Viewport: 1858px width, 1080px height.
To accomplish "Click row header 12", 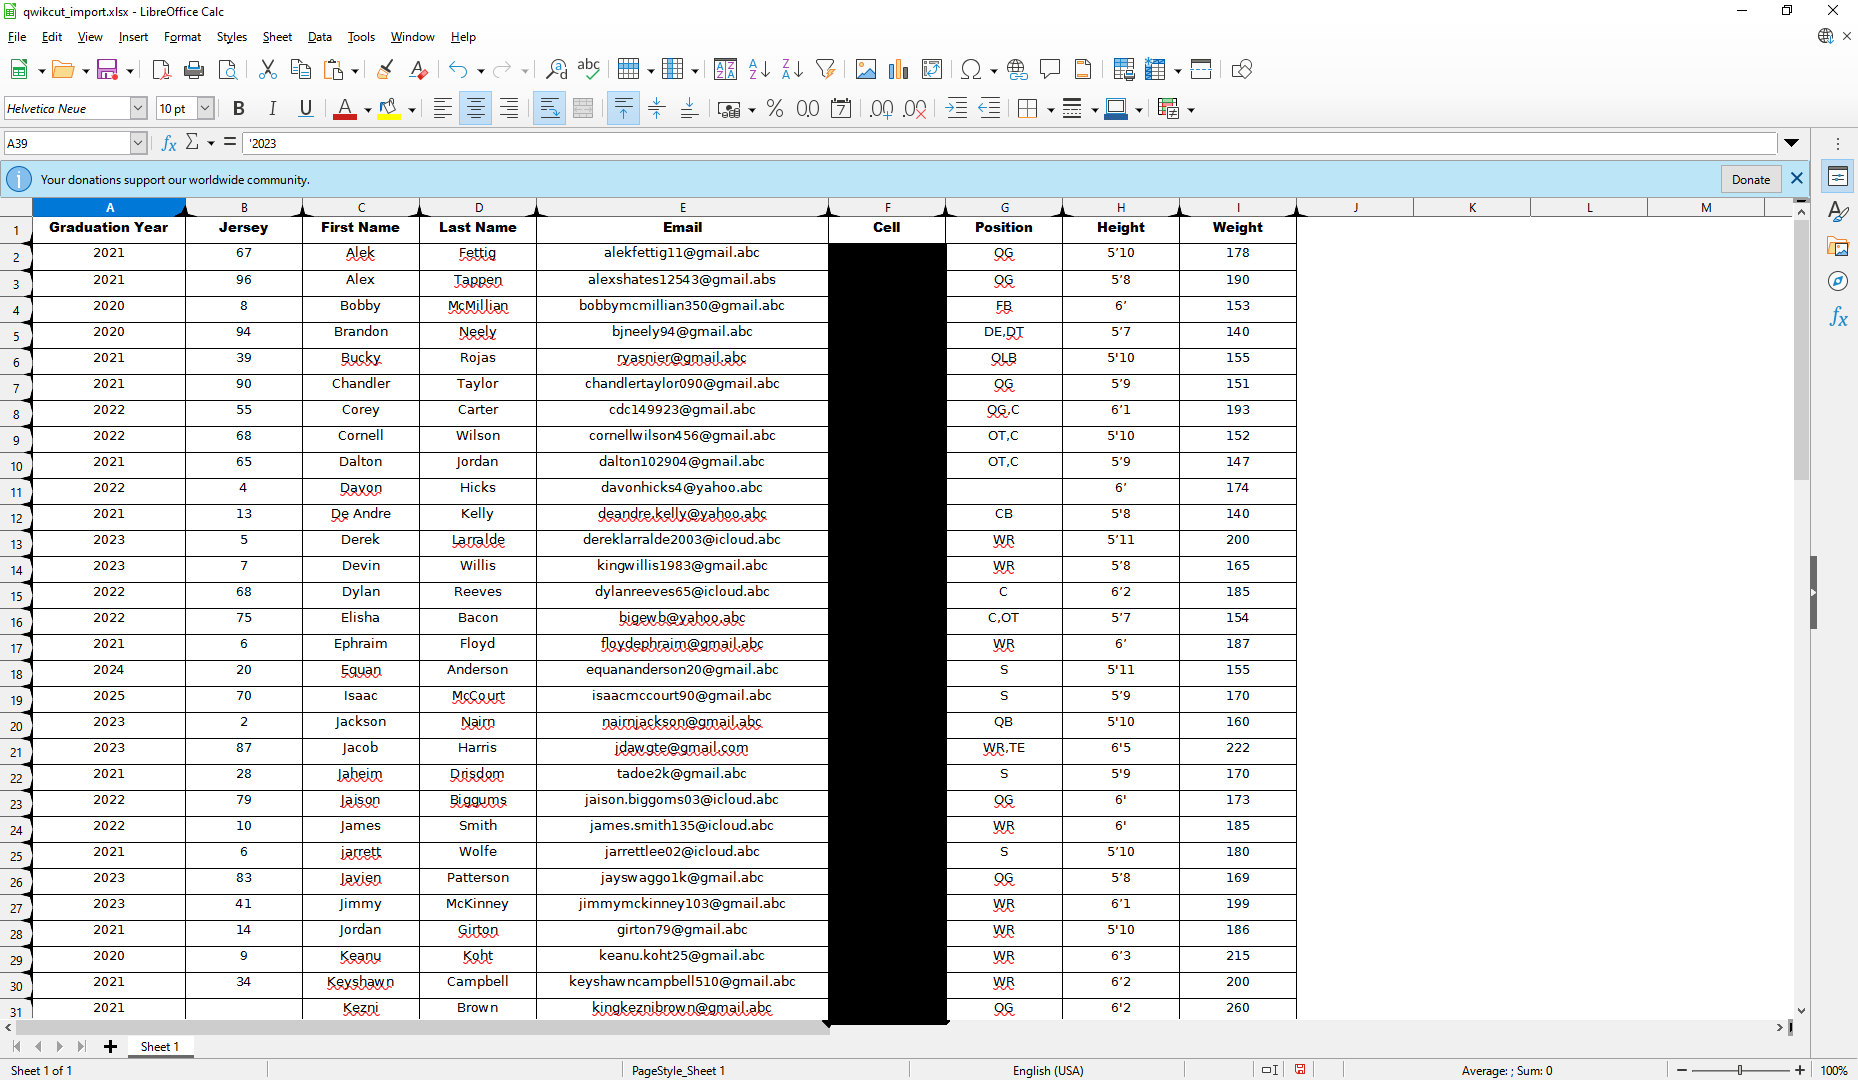I will [x=16, y=518].
